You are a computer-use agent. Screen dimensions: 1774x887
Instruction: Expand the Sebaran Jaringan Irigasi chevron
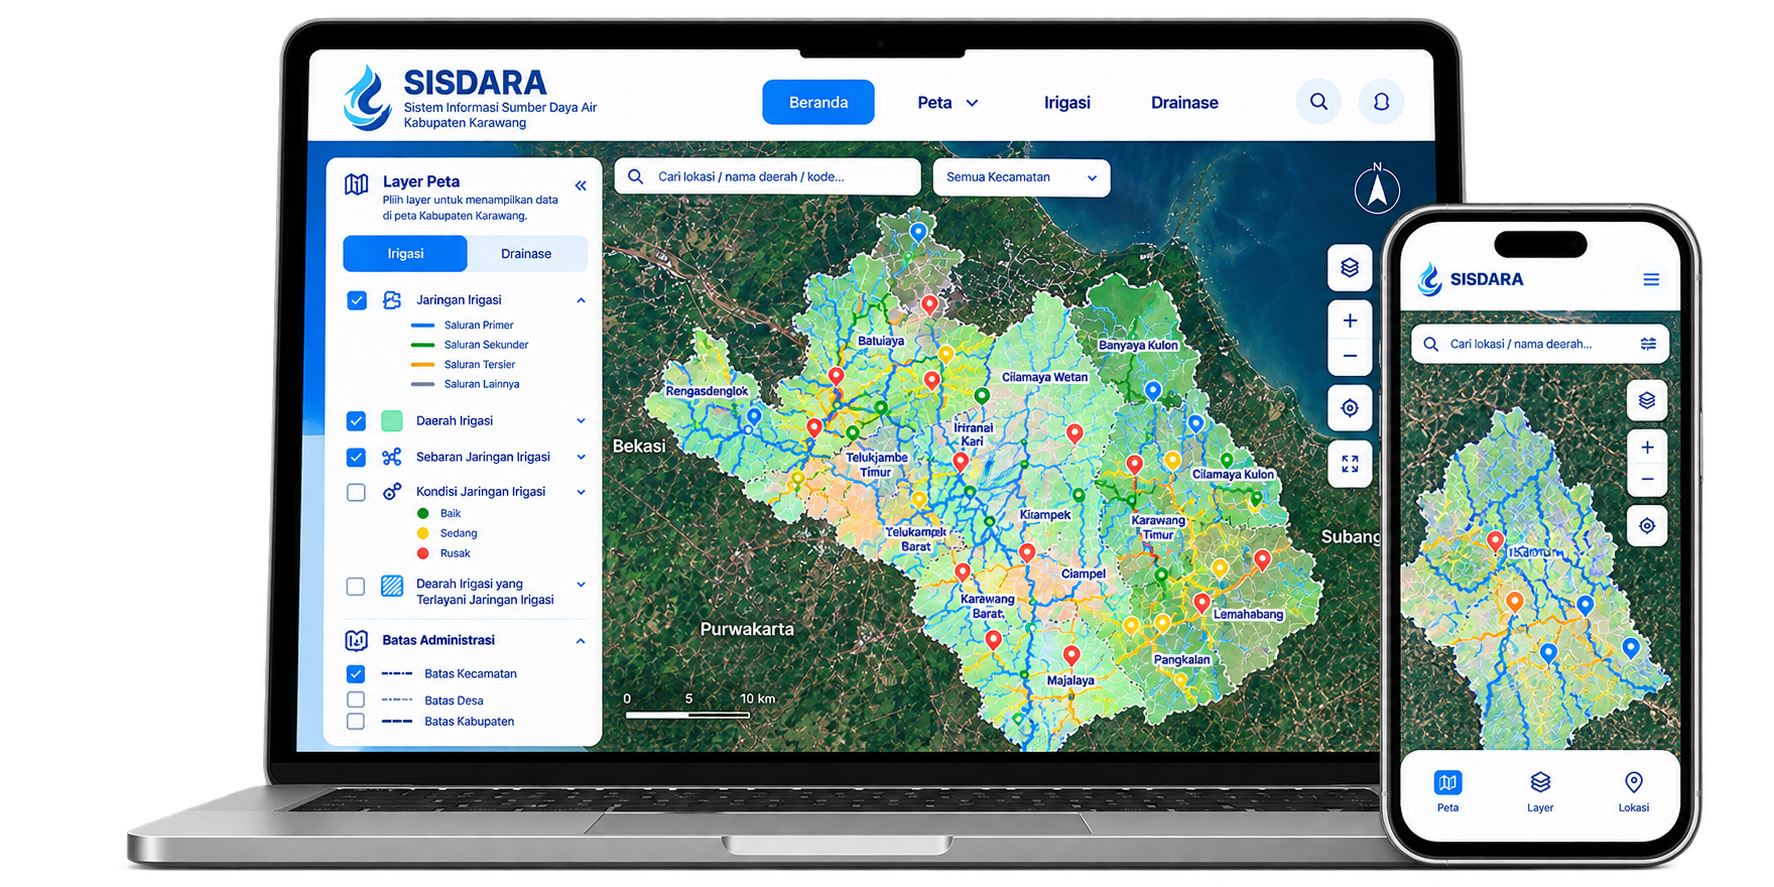click(x=581, y=457)
